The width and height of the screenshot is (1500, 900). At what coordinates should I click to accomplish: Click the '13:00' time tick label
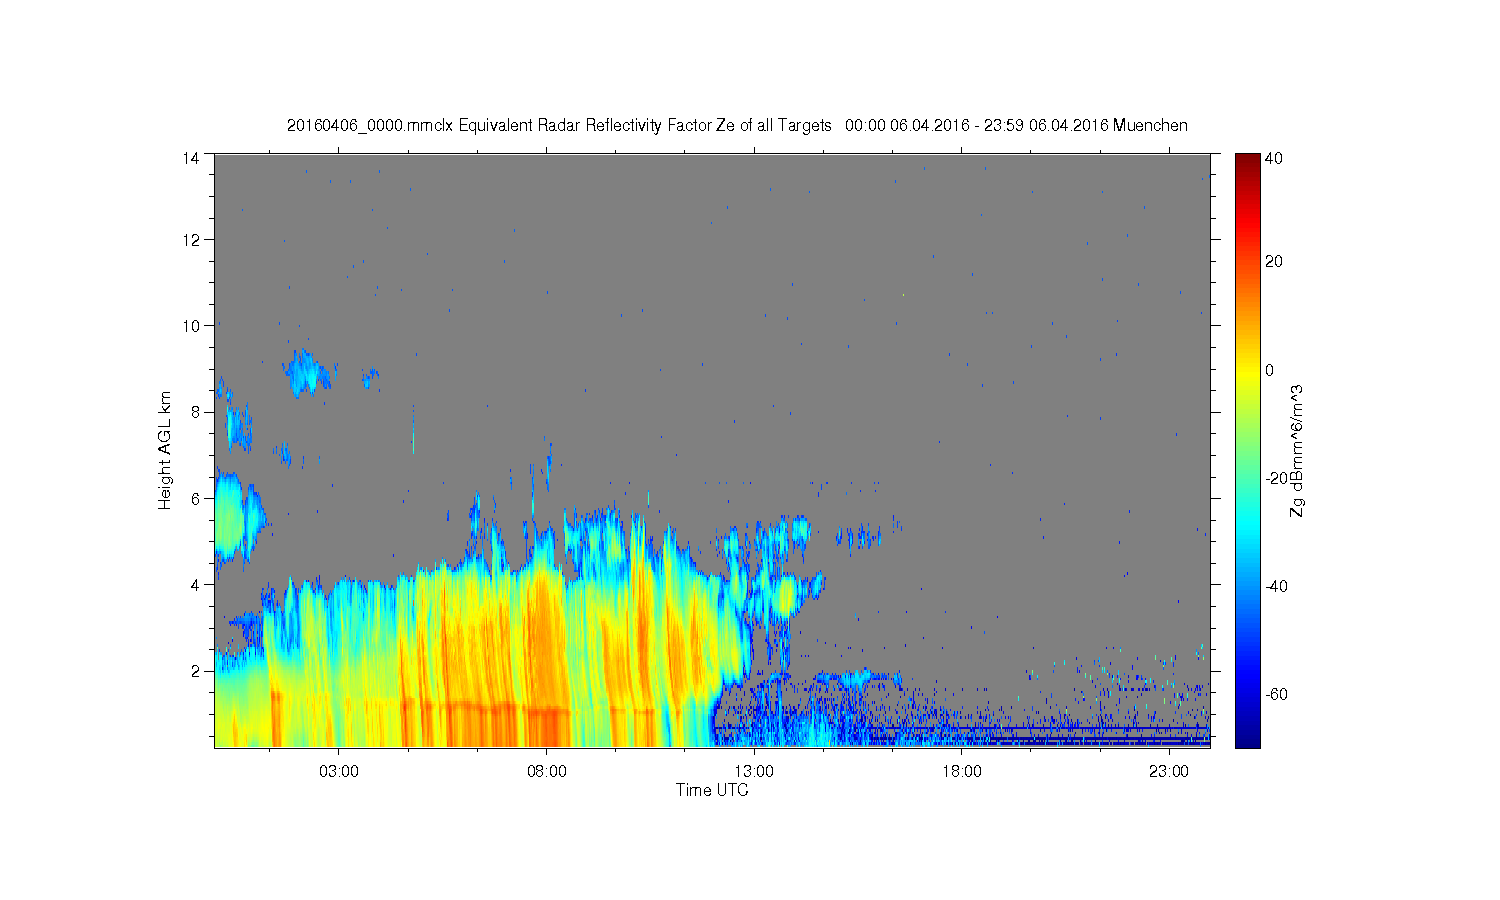click(754, 771)
